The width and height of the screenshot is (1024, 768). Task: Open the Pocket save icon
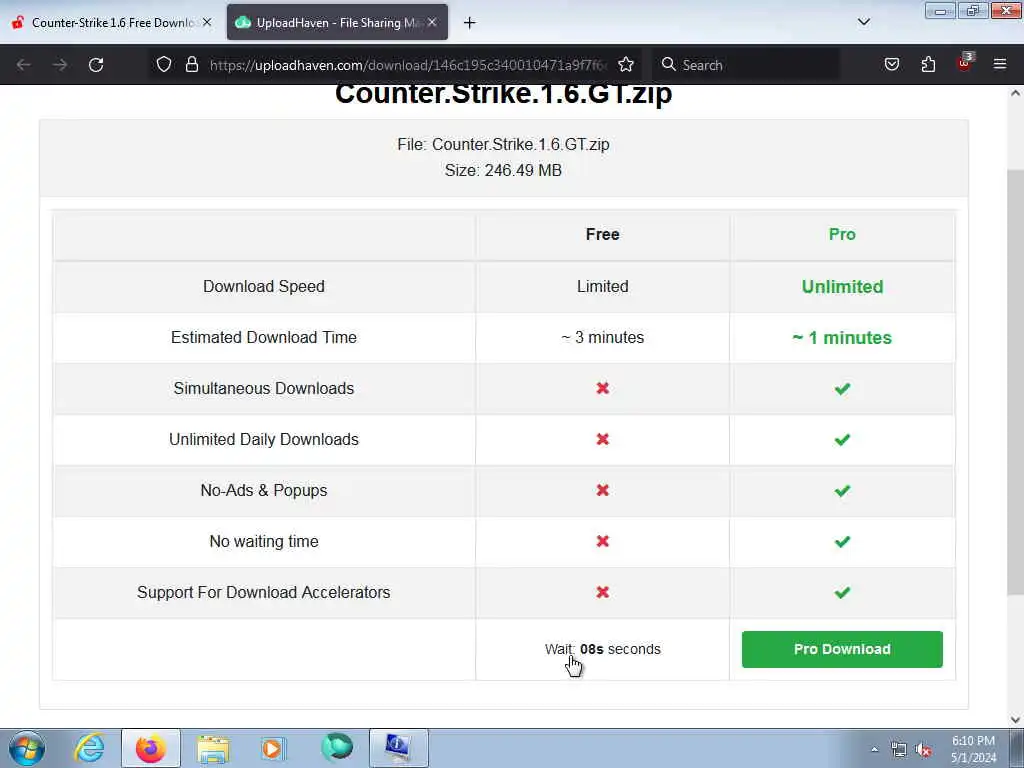891,64
